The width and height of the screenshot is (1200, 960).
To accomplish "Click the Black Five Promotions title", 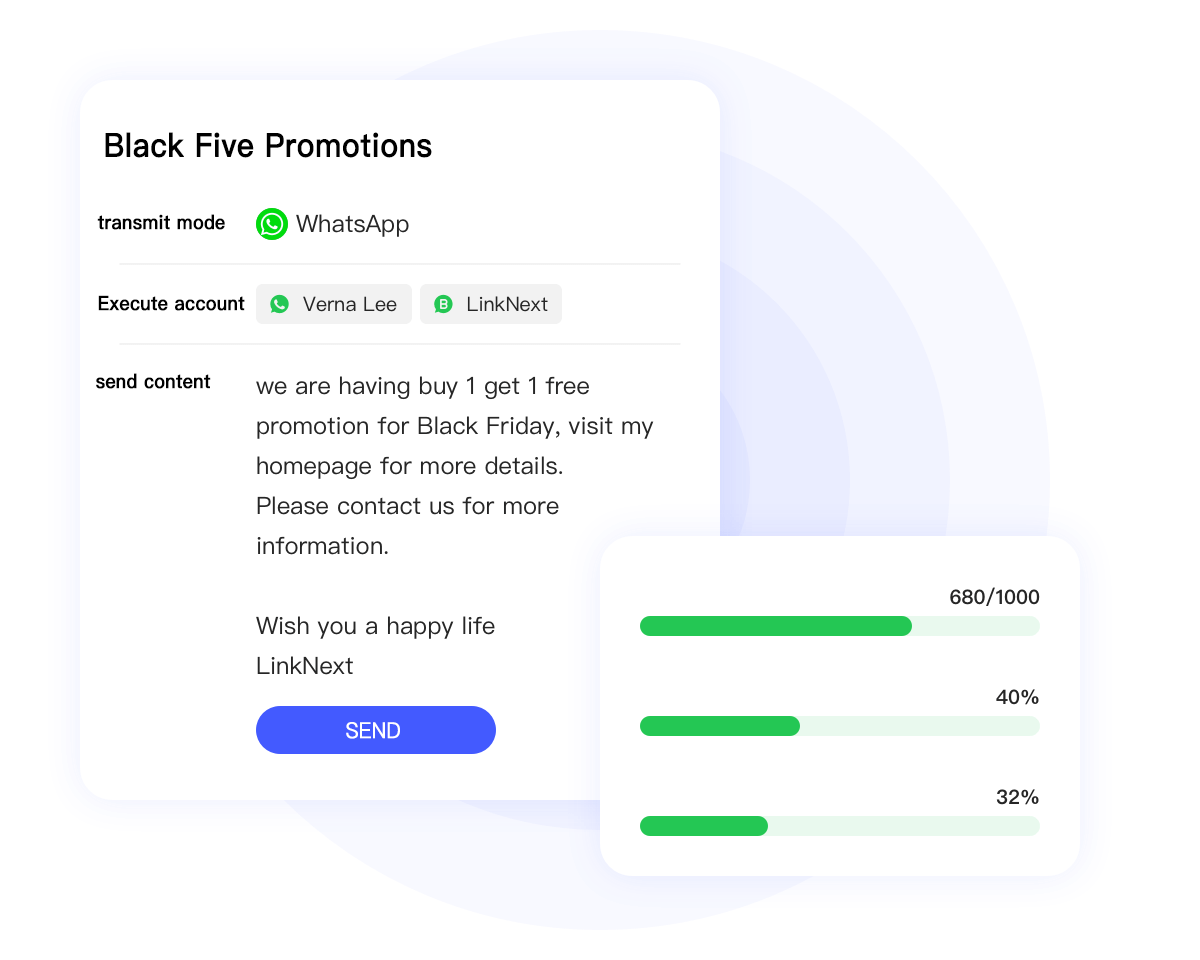I will tap(268, 146).
